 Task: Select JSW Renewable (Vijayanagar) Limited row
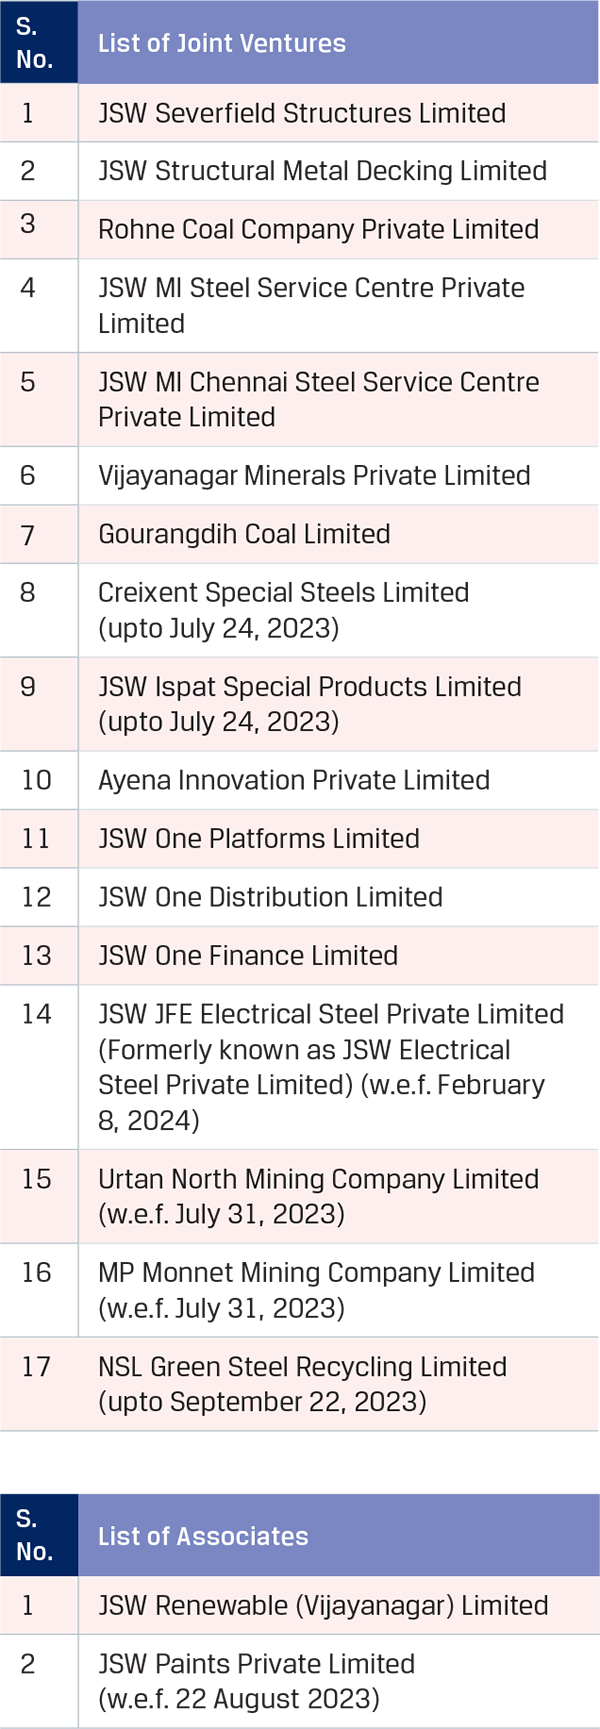point(323,1605)
